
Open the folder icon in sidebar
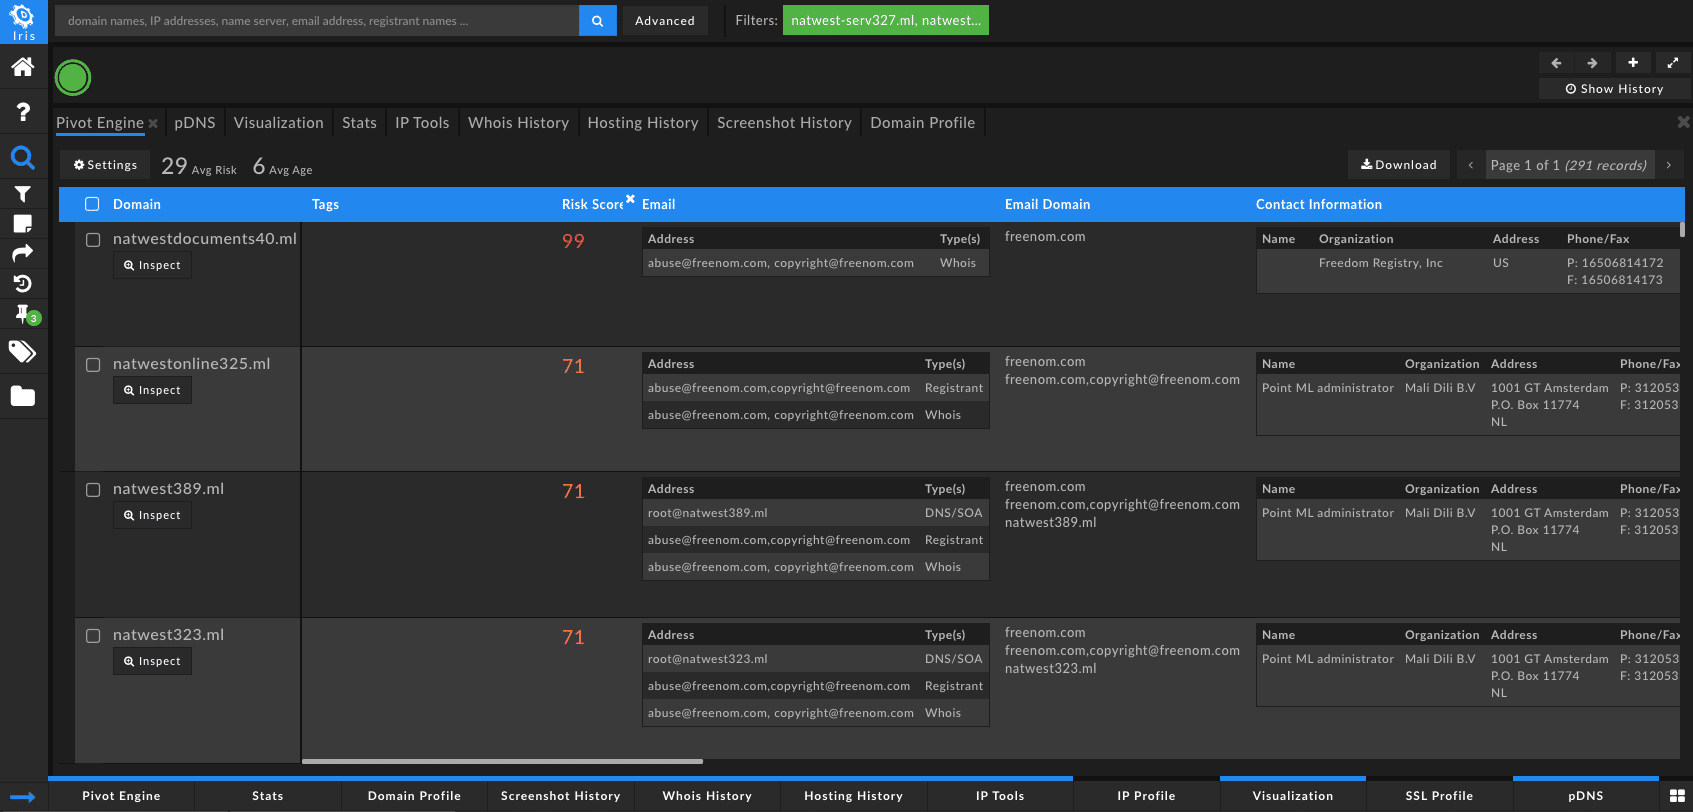[23, 396]
